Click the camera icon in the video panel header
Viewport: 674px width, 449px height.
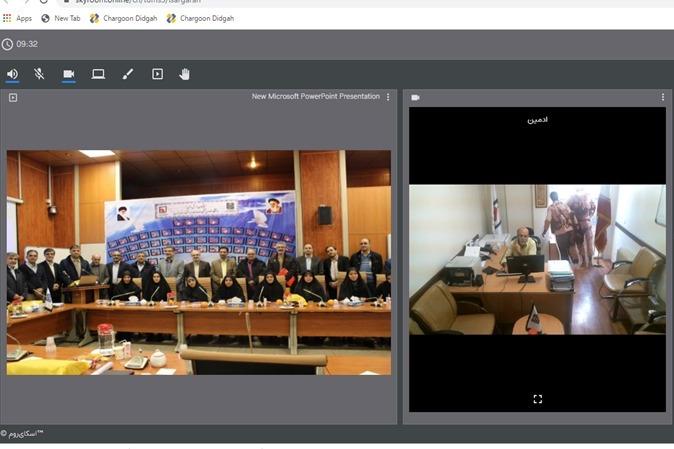(415, 97)
